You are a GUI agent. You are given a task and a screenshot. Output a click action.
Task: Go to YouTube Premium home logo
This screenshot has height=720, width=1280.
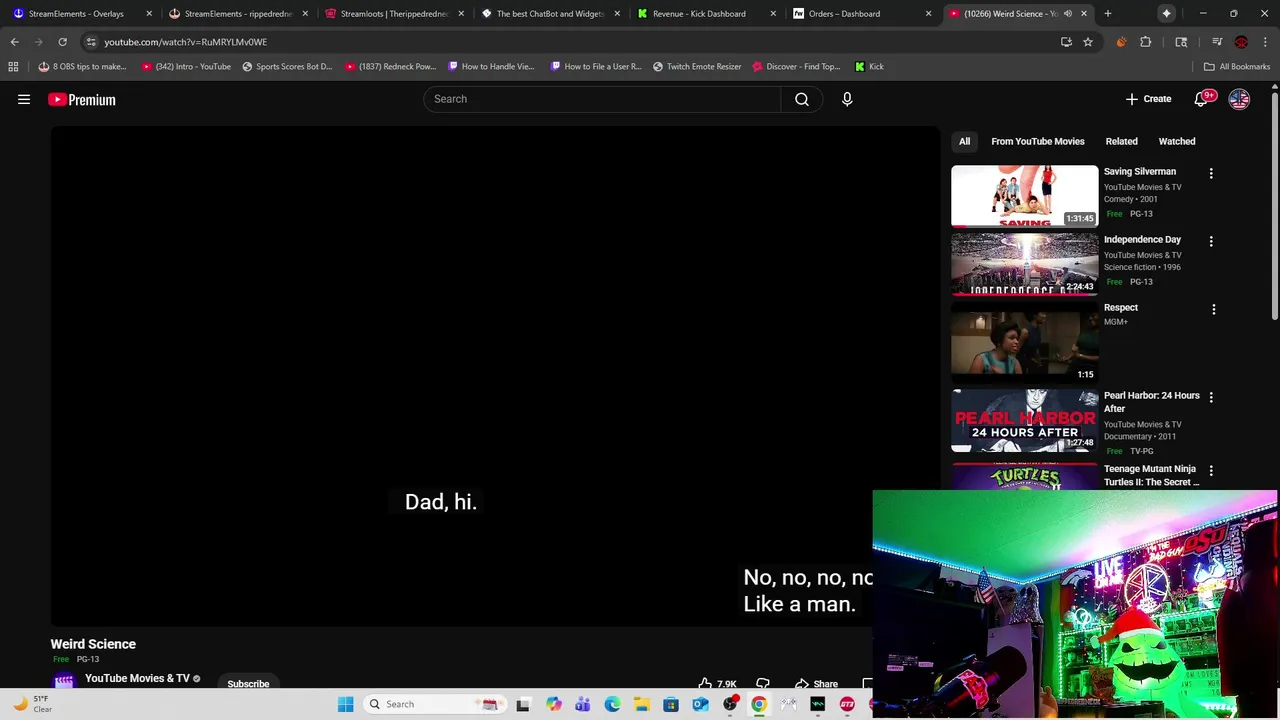(x=82, y=99)
